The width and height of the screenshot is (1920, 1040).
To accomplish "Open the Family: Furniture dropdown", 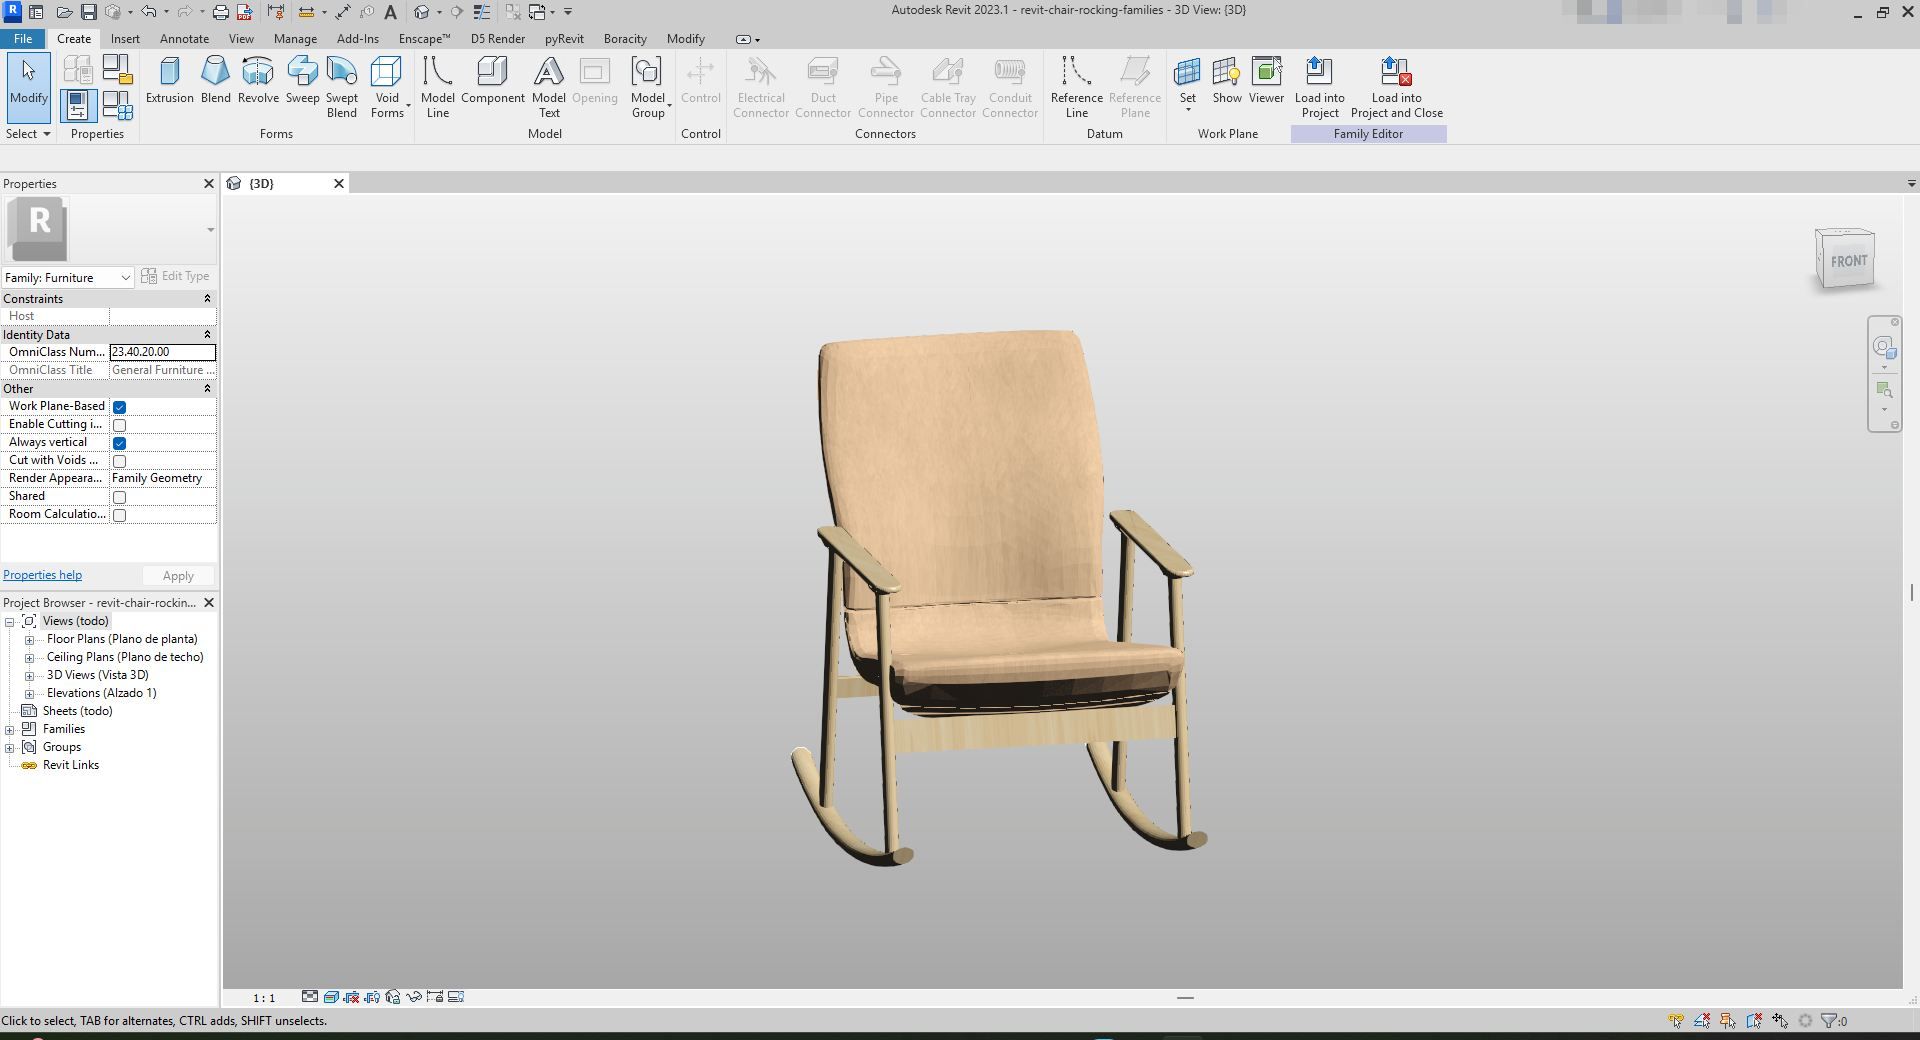I will [68, 277].
